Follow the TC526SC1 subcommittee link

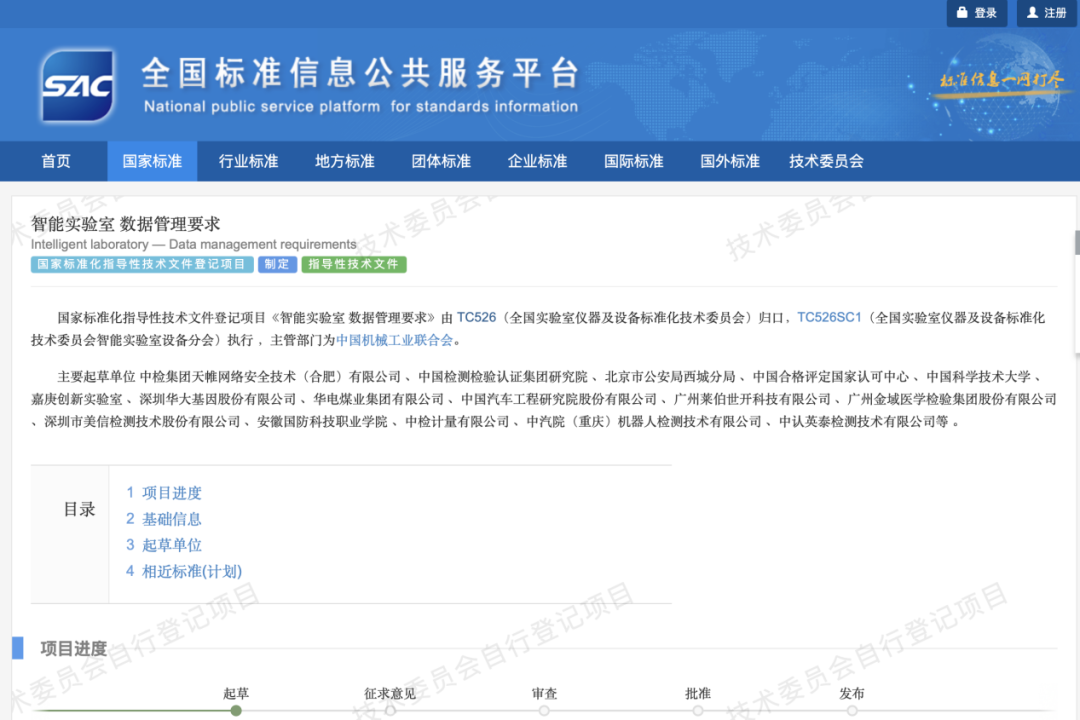click(829, 318)
